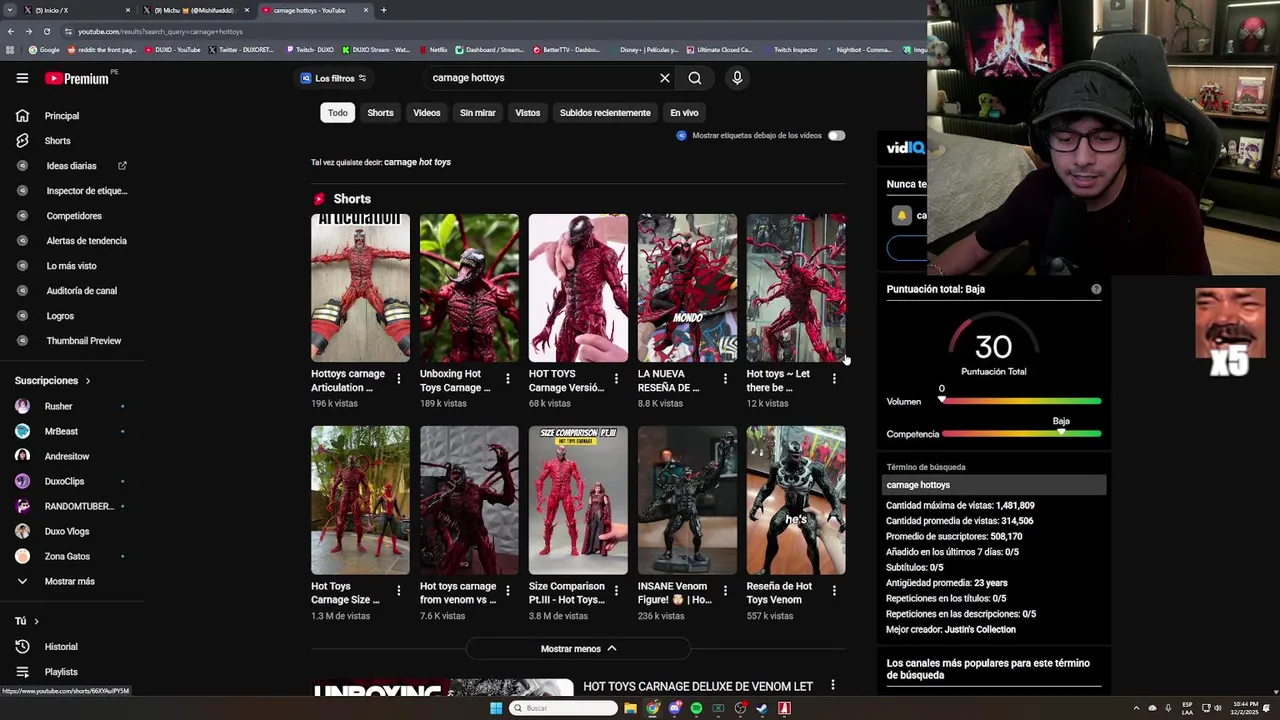Viewport: 1280px width, 720px height.
Task: Open DuxoClips channel subscription
Action: pyautogui.click(x=64, y=482)
